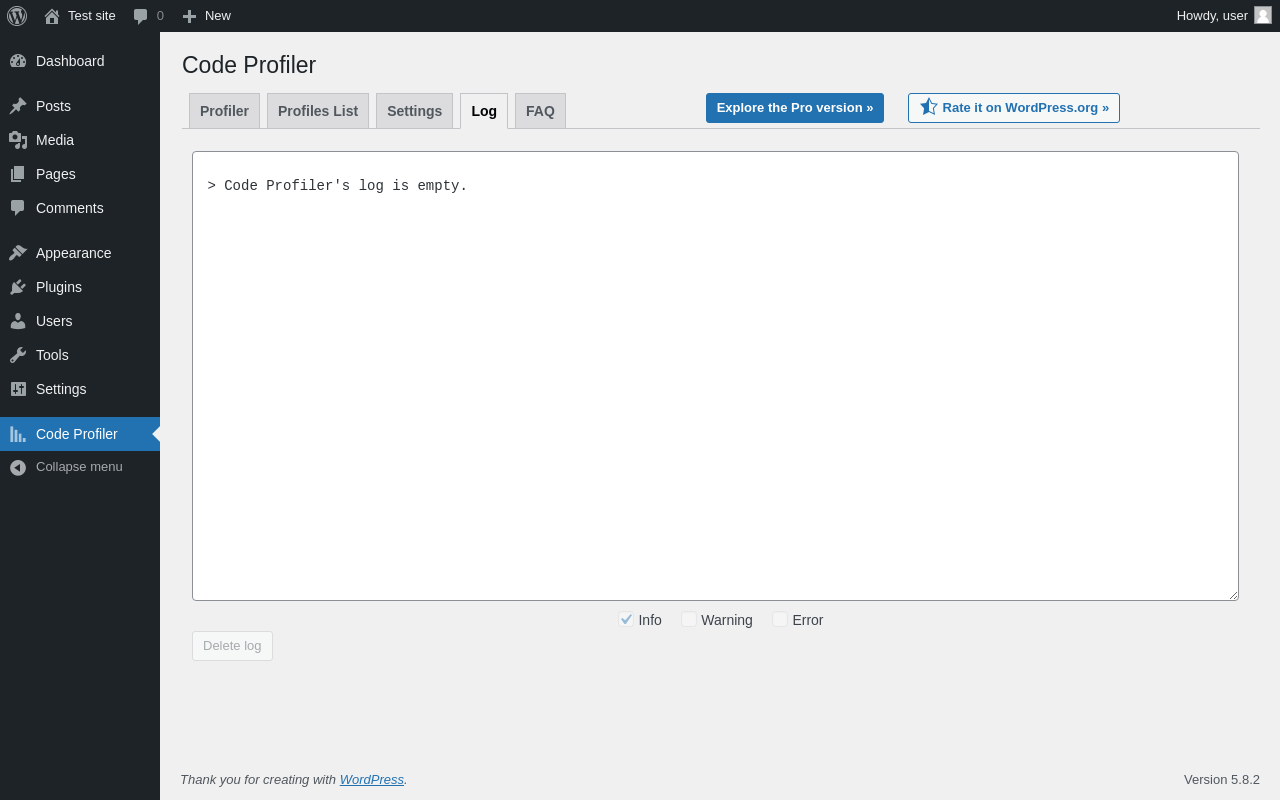The image size is (1280, 800).
Task: Click the Comments sidebar icon
Action: click(18, 208)
